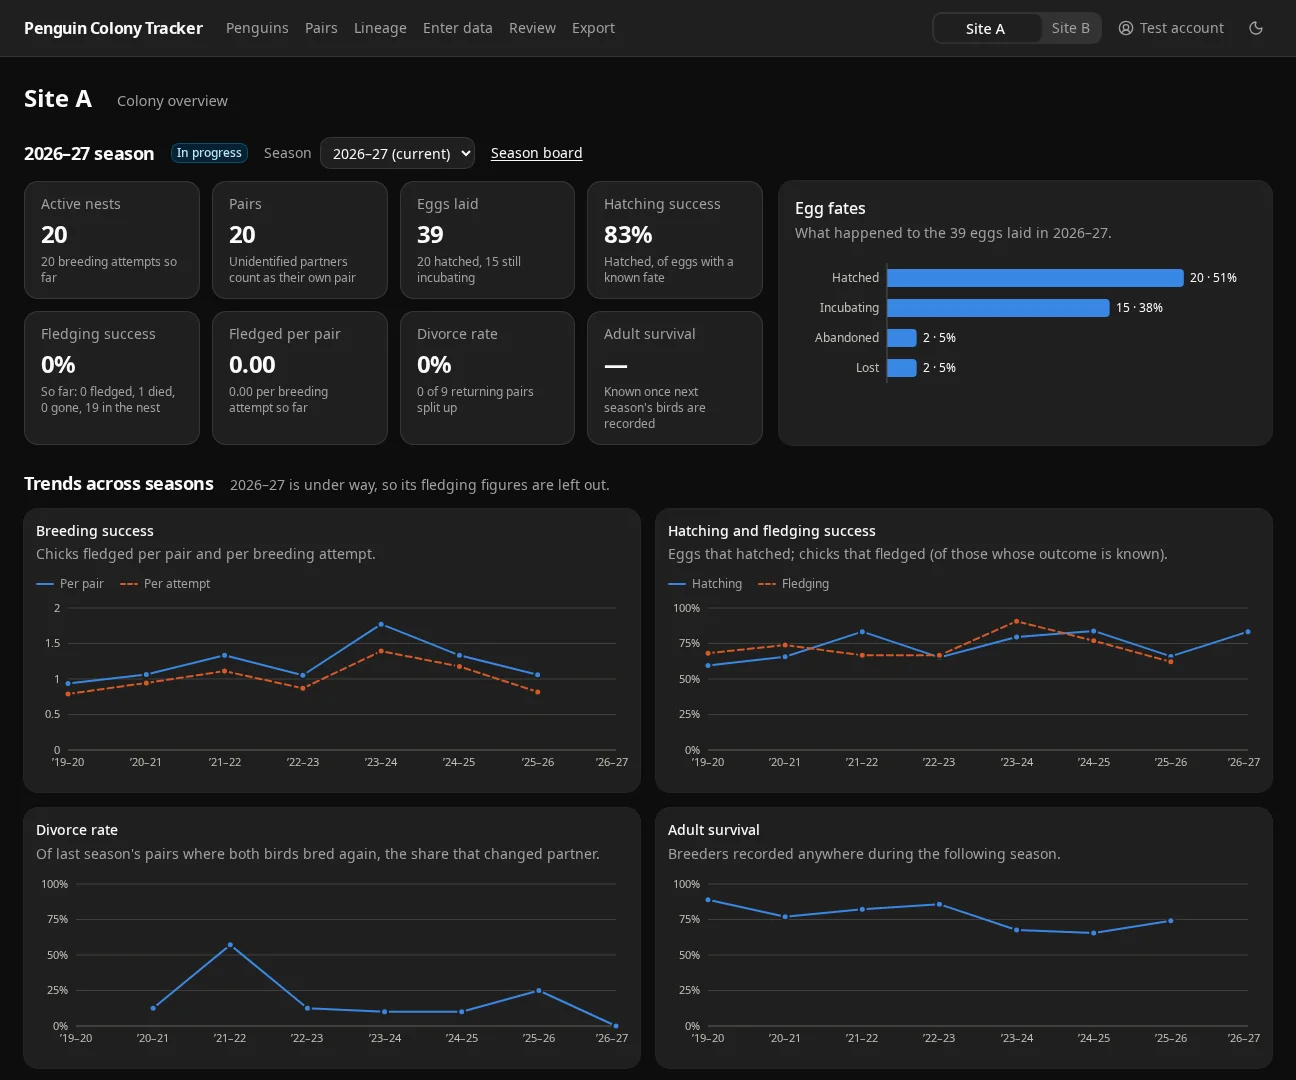The image size is (1296, 1080).
Task: Switch to Site A
Action: coord(985,28)
